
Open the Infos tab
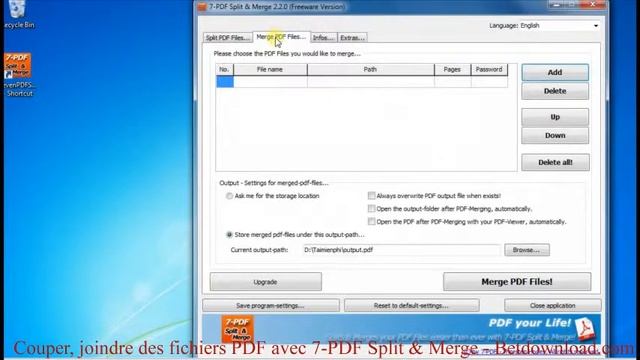coord(324,38)
